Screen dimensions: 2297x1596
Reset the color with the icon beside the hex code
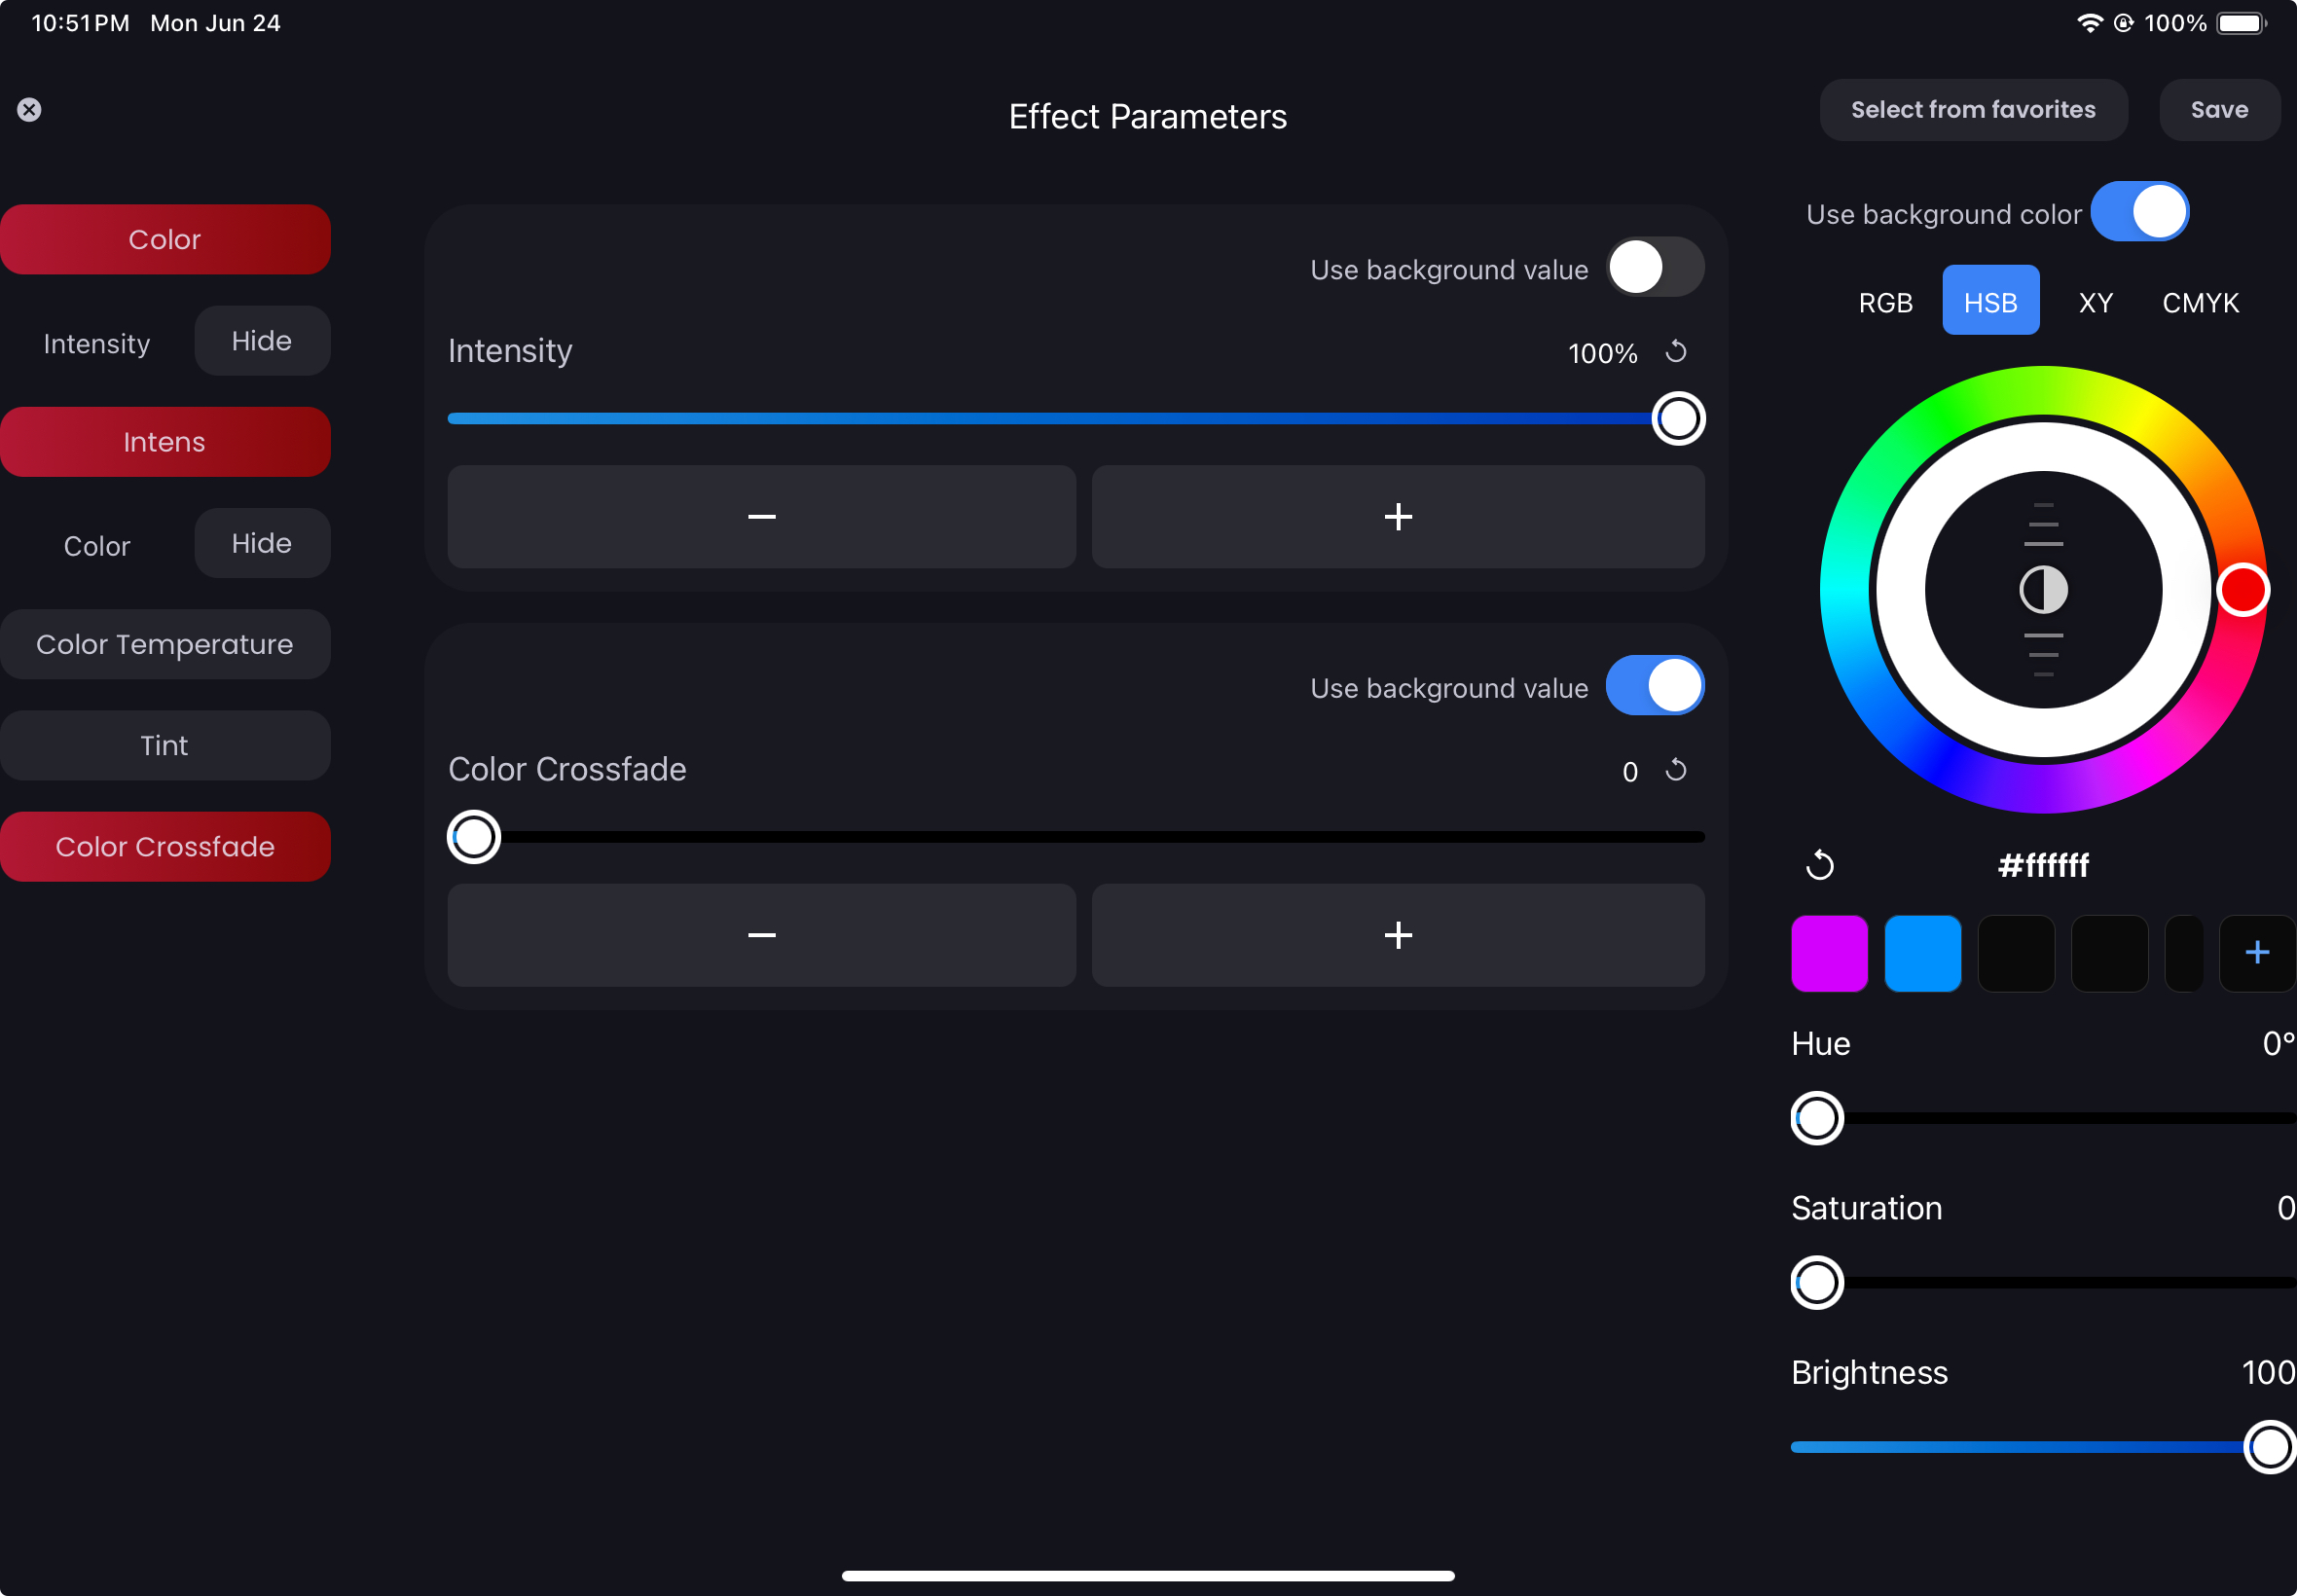click(x=1819, y=865)
